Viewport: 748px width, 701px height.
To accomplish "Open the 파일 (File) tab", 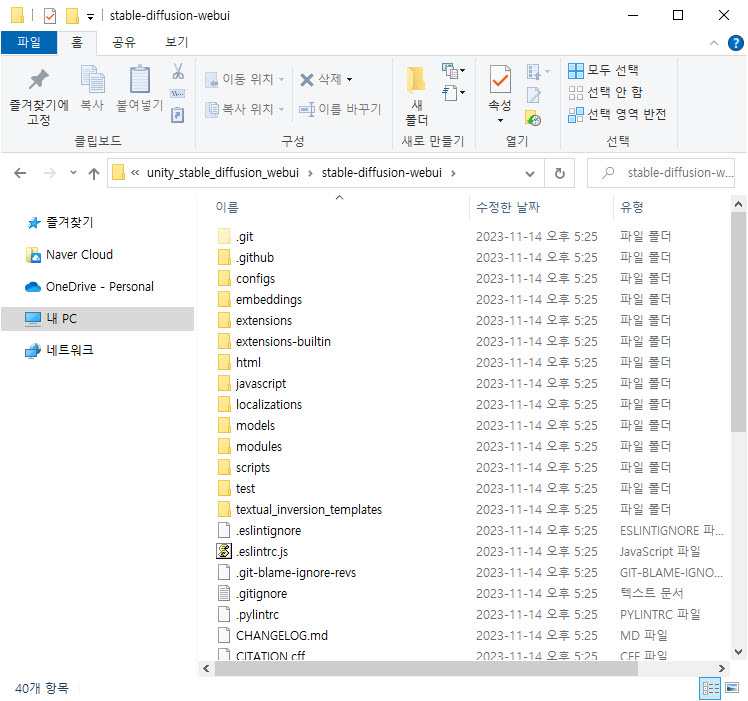I will pos(29,42).
